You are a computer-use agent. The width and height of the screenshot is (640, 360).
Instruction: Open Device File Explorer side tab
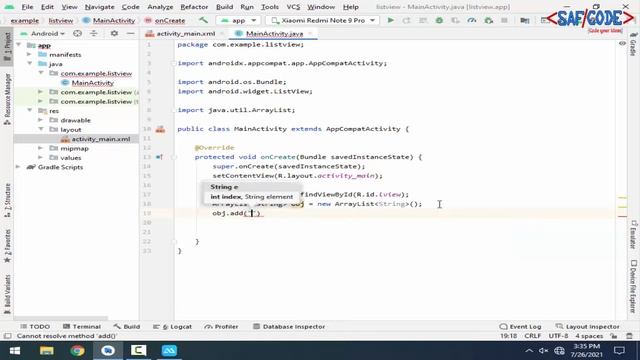[633, 287]
